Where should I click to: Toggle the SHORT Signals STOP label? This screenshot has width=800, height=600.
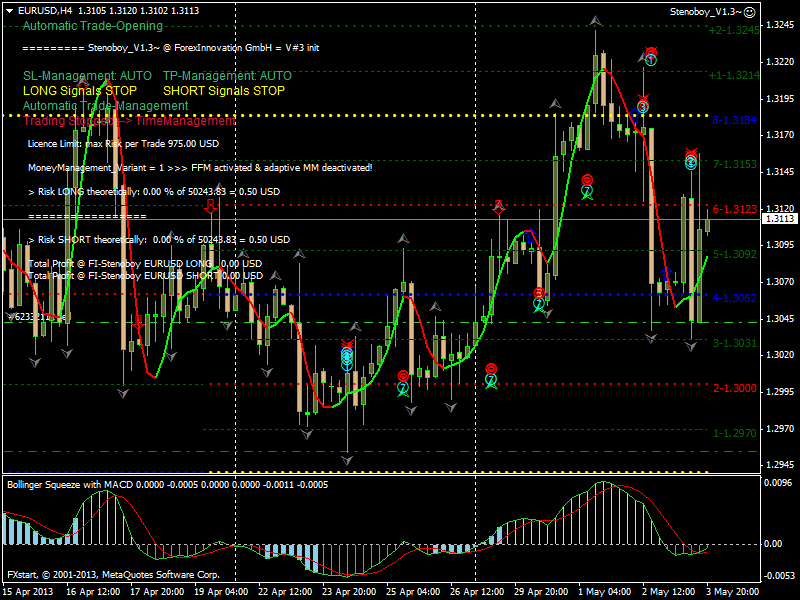[x=223, y=90]
